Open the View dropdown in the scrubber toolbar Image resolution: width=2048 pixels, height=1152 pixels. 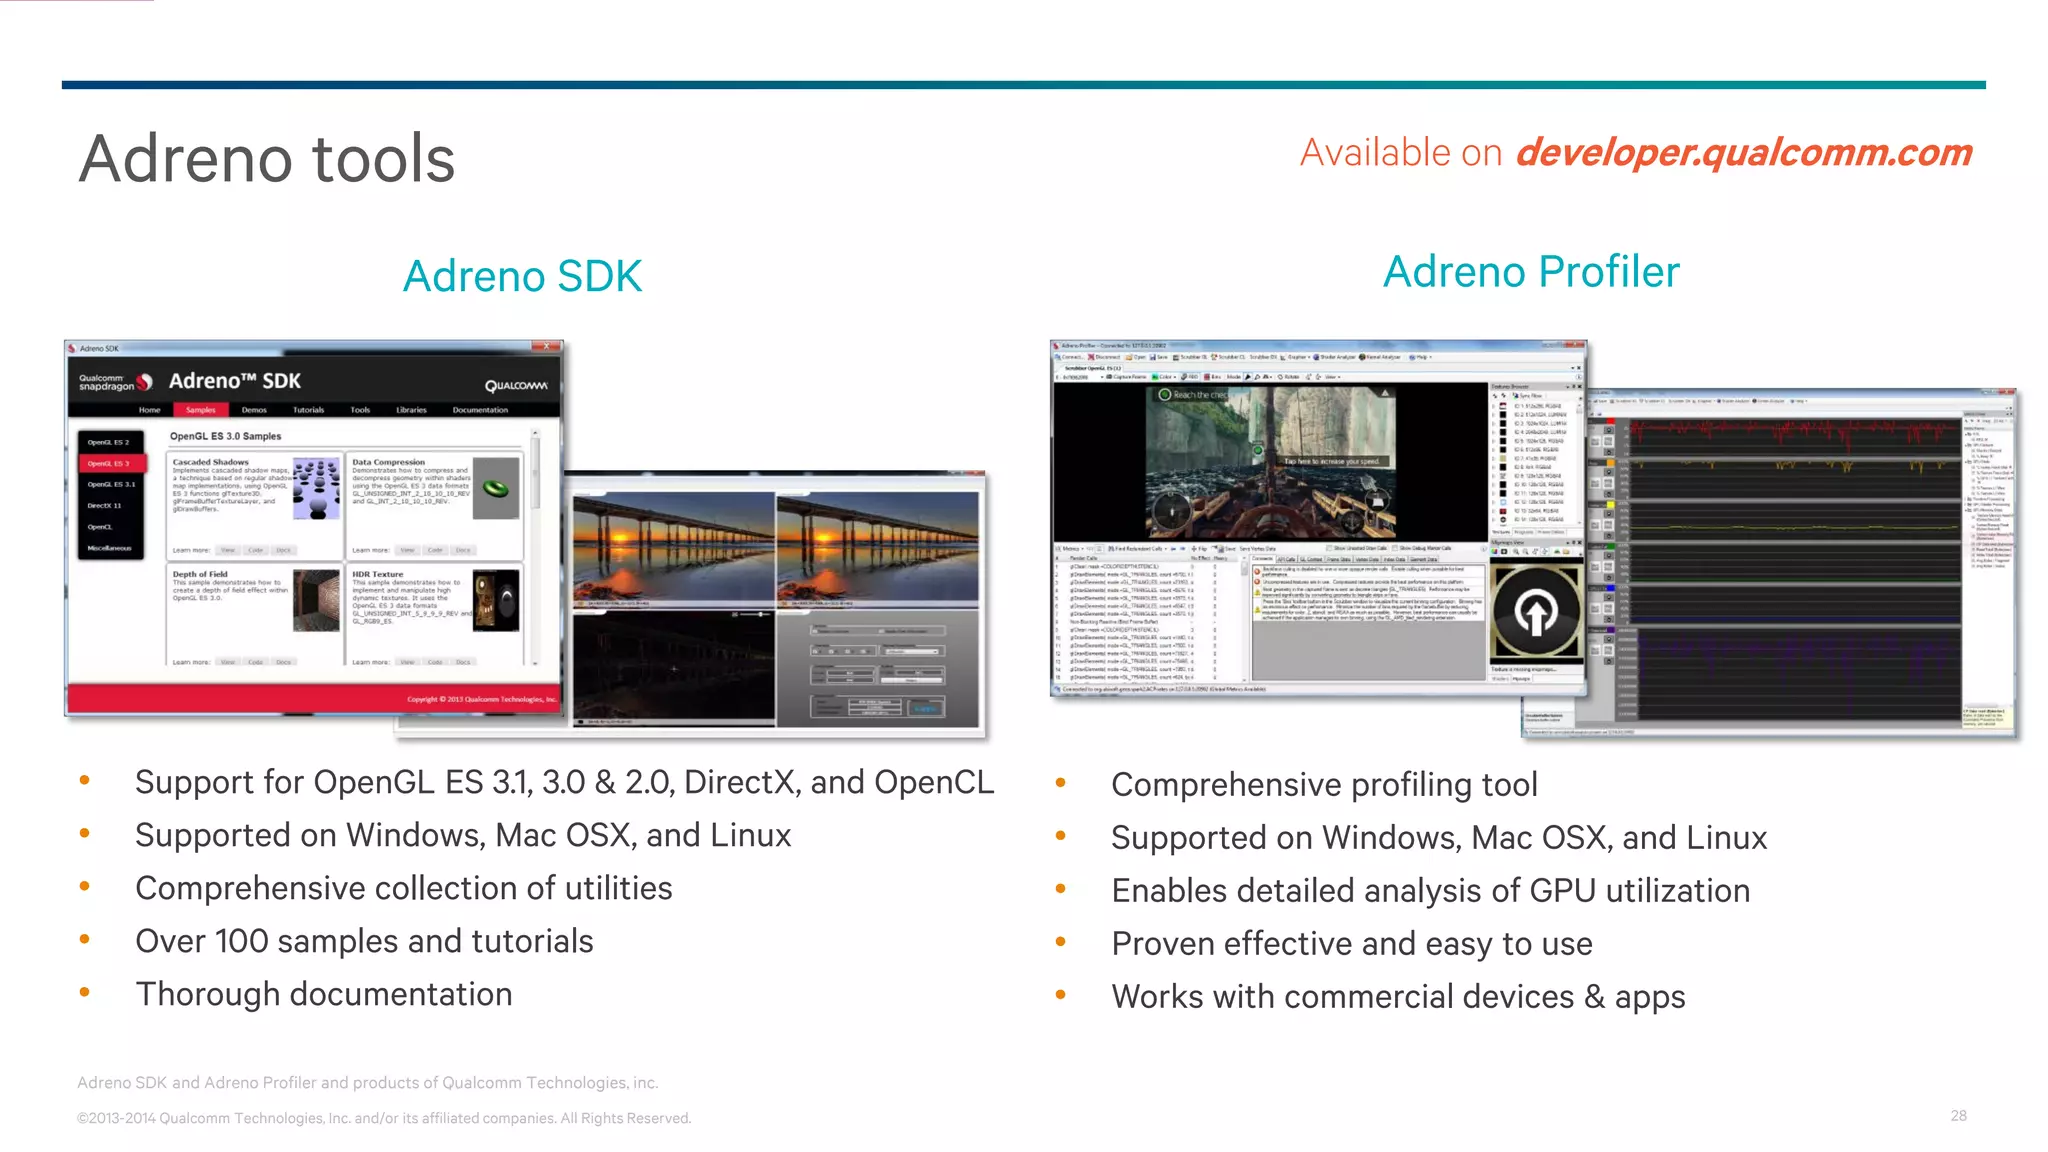tap(1332, 377)
